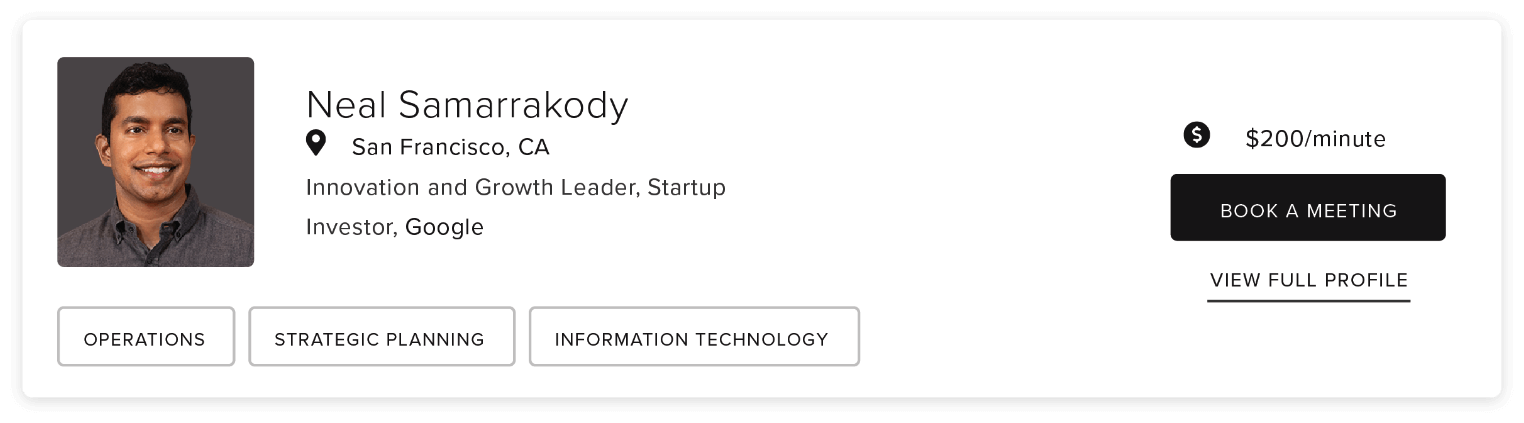Screen dimensions: 1524x423
Task: Click the $200/minute rate text
Action: point(1315,139)
